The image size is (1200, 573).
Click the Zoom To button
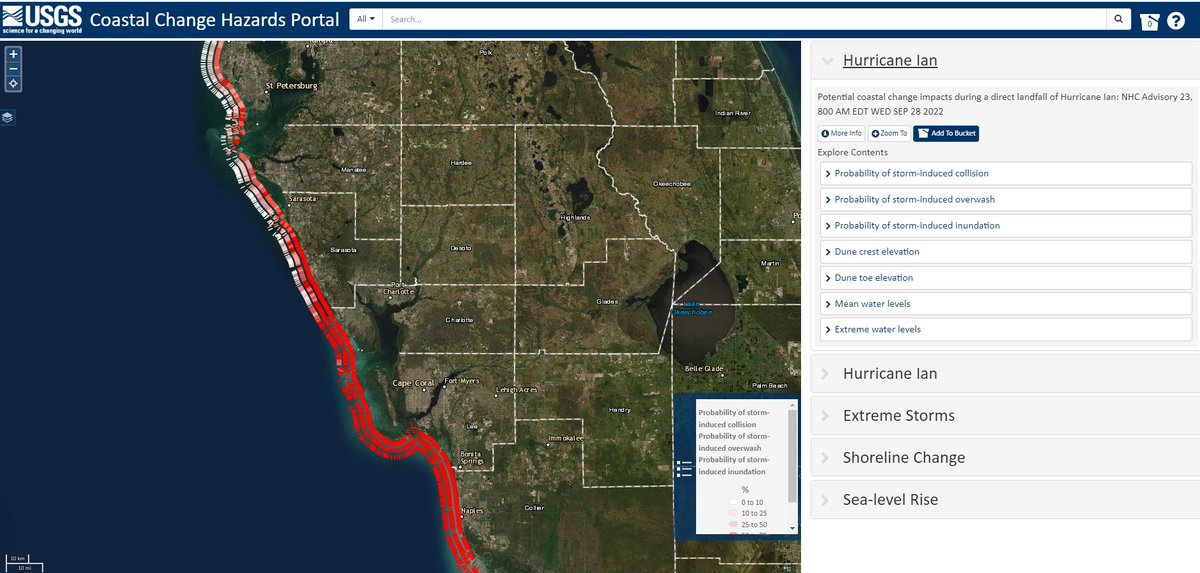click(889, 133)
